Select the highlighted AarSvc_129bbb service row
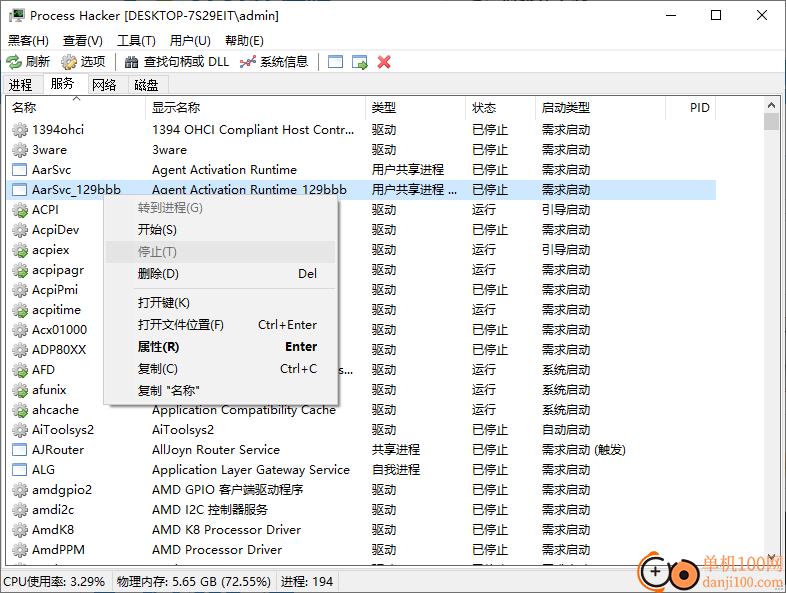The width and height of the screenshot is (786, 593). point(361,190)
